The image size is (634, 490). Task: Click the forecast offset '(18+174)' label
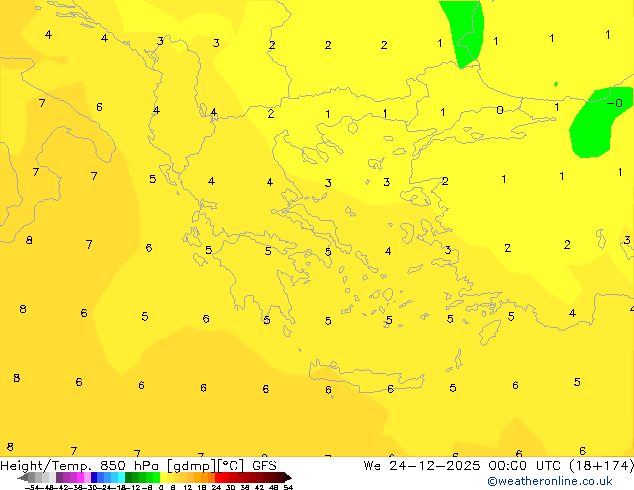pos(601,466)
